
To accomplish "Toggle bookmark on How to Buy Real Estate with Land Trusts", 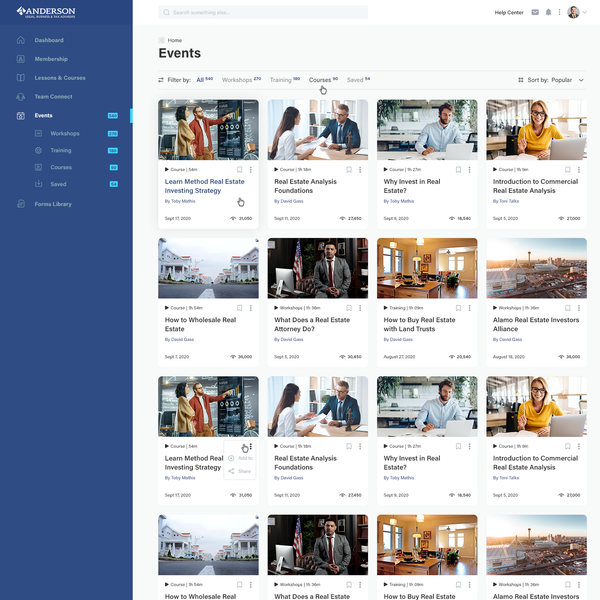I will (457, 308).
